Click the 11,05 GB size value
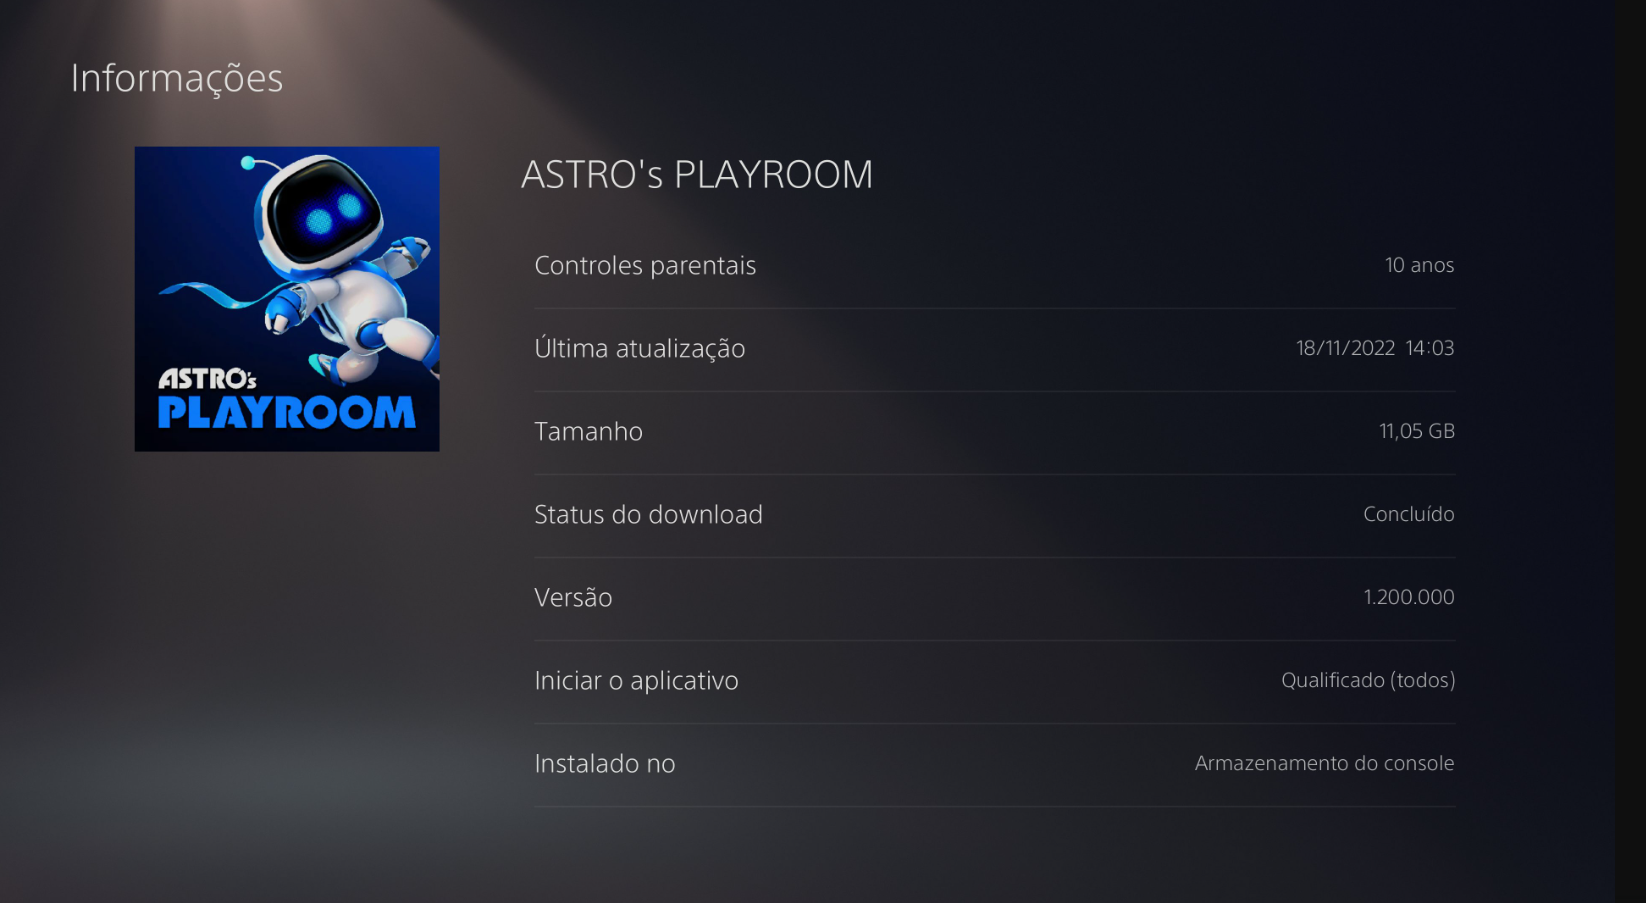The image size is (1646, 903). point(1417,431)
